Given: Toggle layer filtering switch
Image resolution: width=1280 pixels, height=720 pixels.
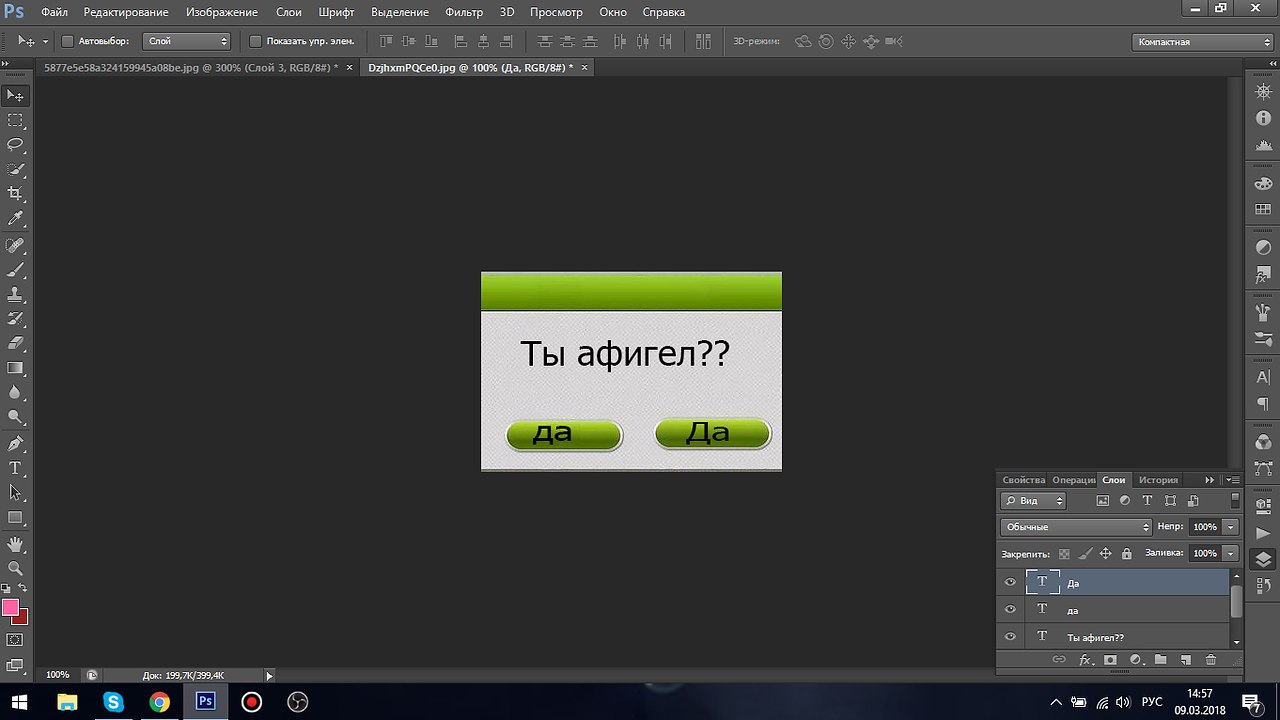Looking at the screenshot, I should pos(1235,500).
